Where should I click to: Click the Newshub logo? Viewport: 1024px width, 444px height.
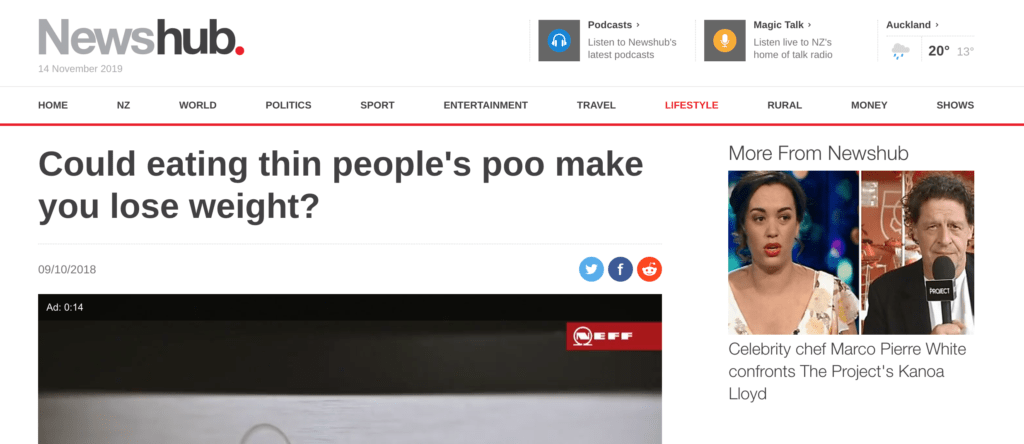(x=141, y=37)
